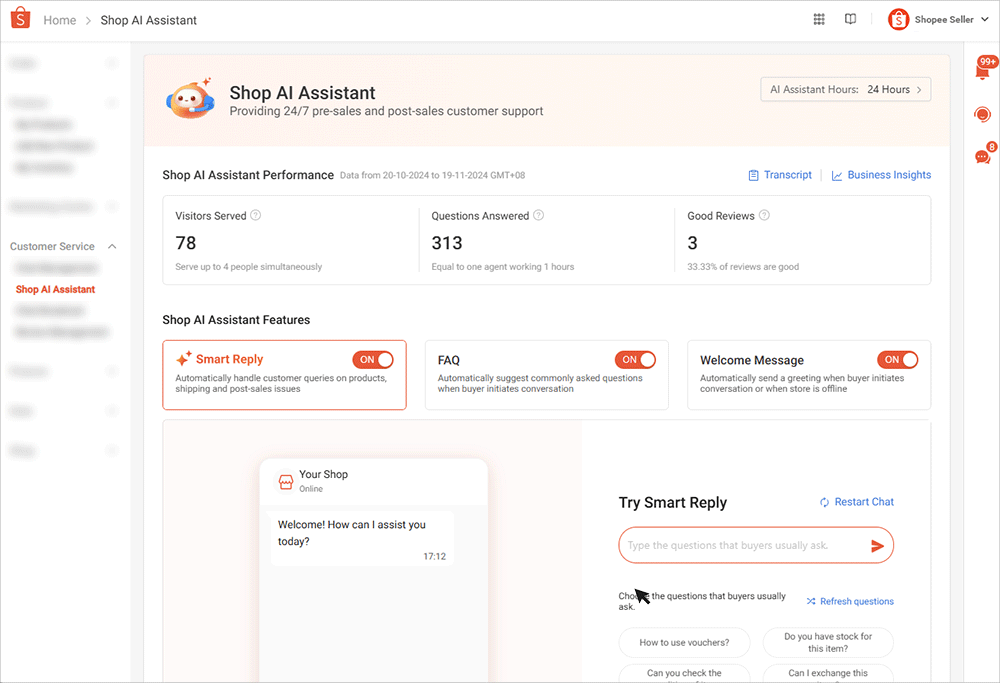The image size is (1000, 683).
Task: Select Shop AI Assistant sidebar item
Action: [55, 289]
